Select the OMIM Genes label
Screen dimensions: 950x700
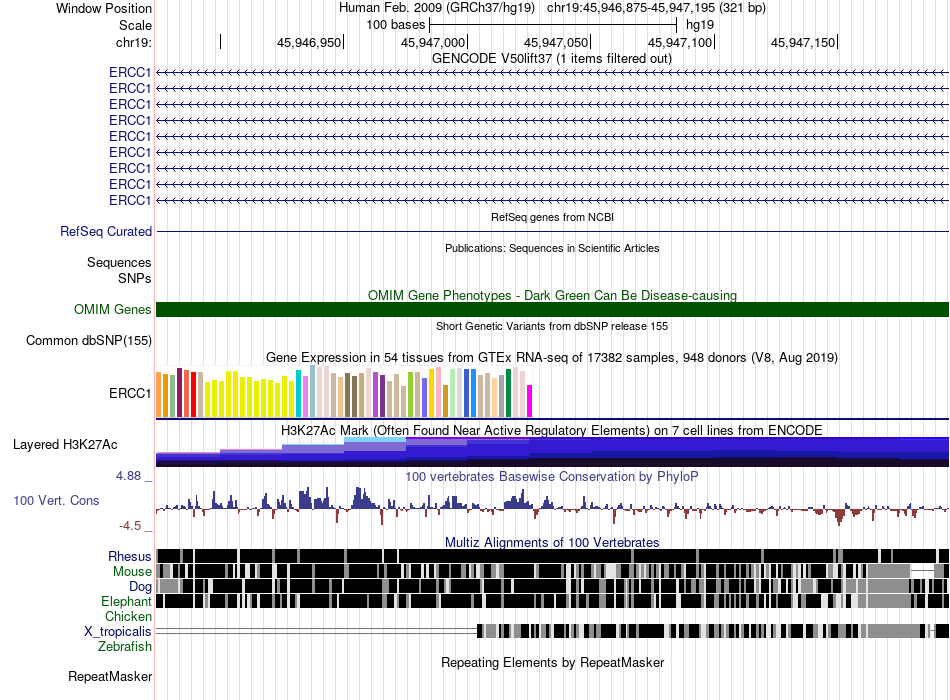[x=113, y=310]
